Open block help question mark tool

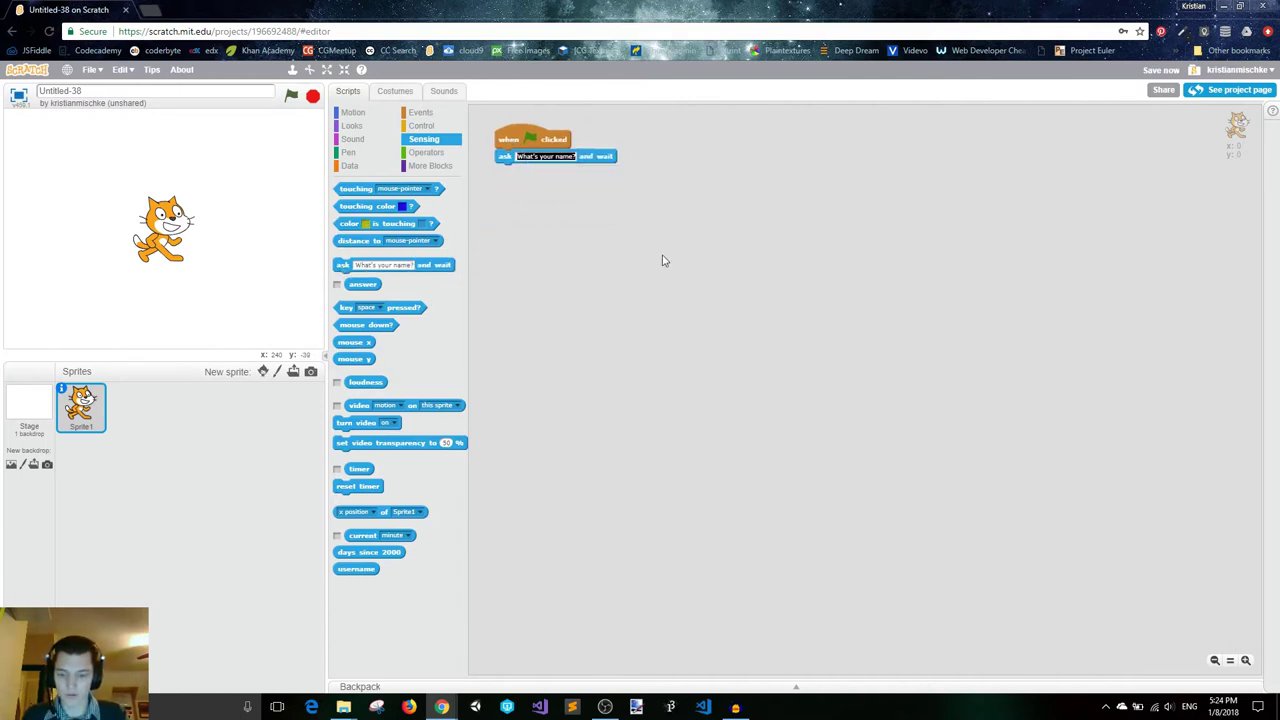pyautogui.click(x=361, y=70)
